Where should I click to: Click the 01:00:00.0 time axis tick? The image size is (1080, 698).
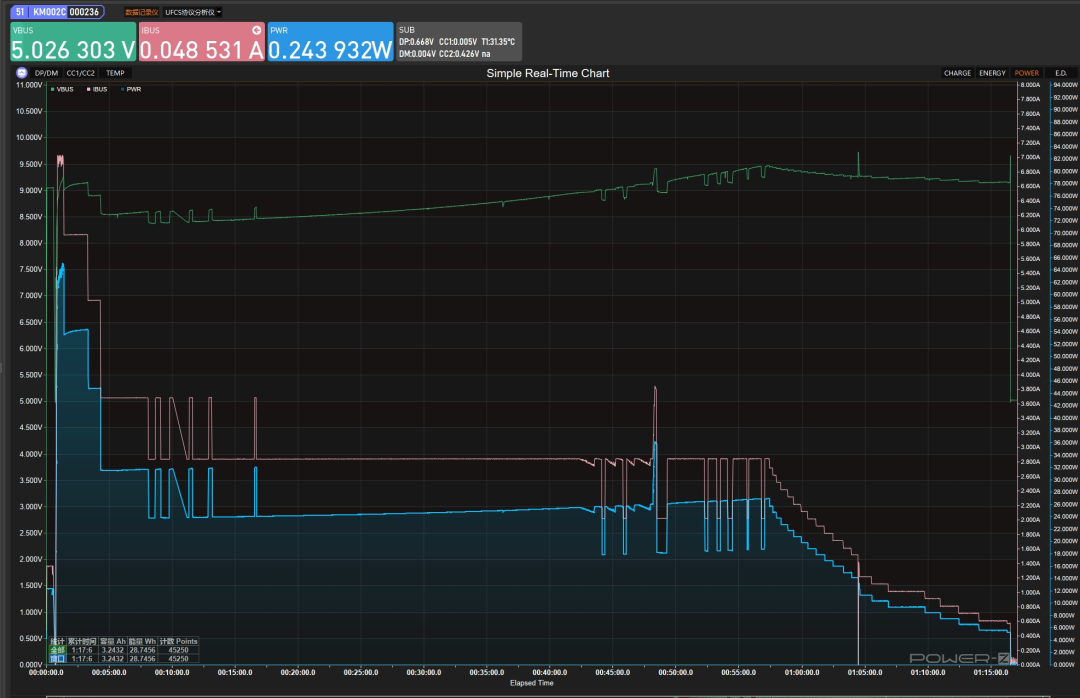click(x=802, y=673)
